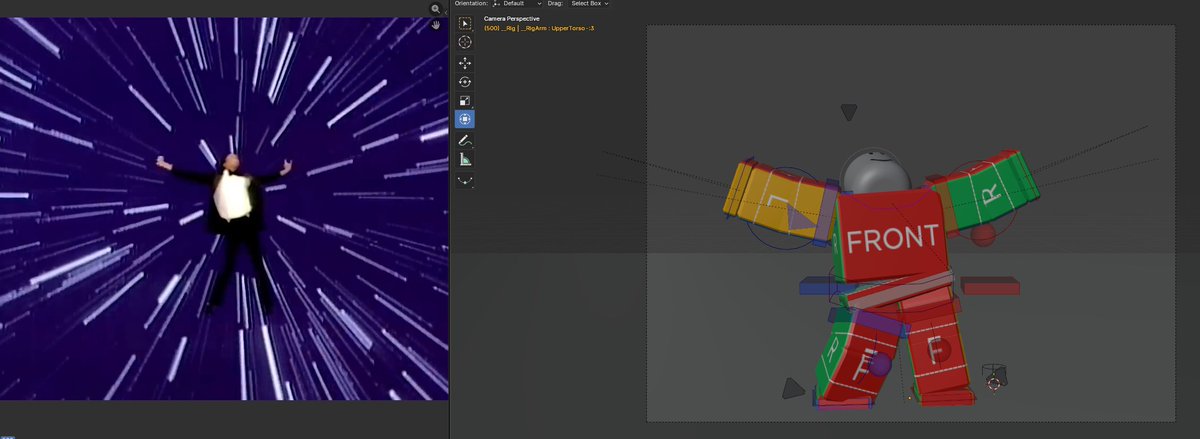Click the red sphere control by the right arm
The image size is (1200, 439).
[x=984, y=235]
